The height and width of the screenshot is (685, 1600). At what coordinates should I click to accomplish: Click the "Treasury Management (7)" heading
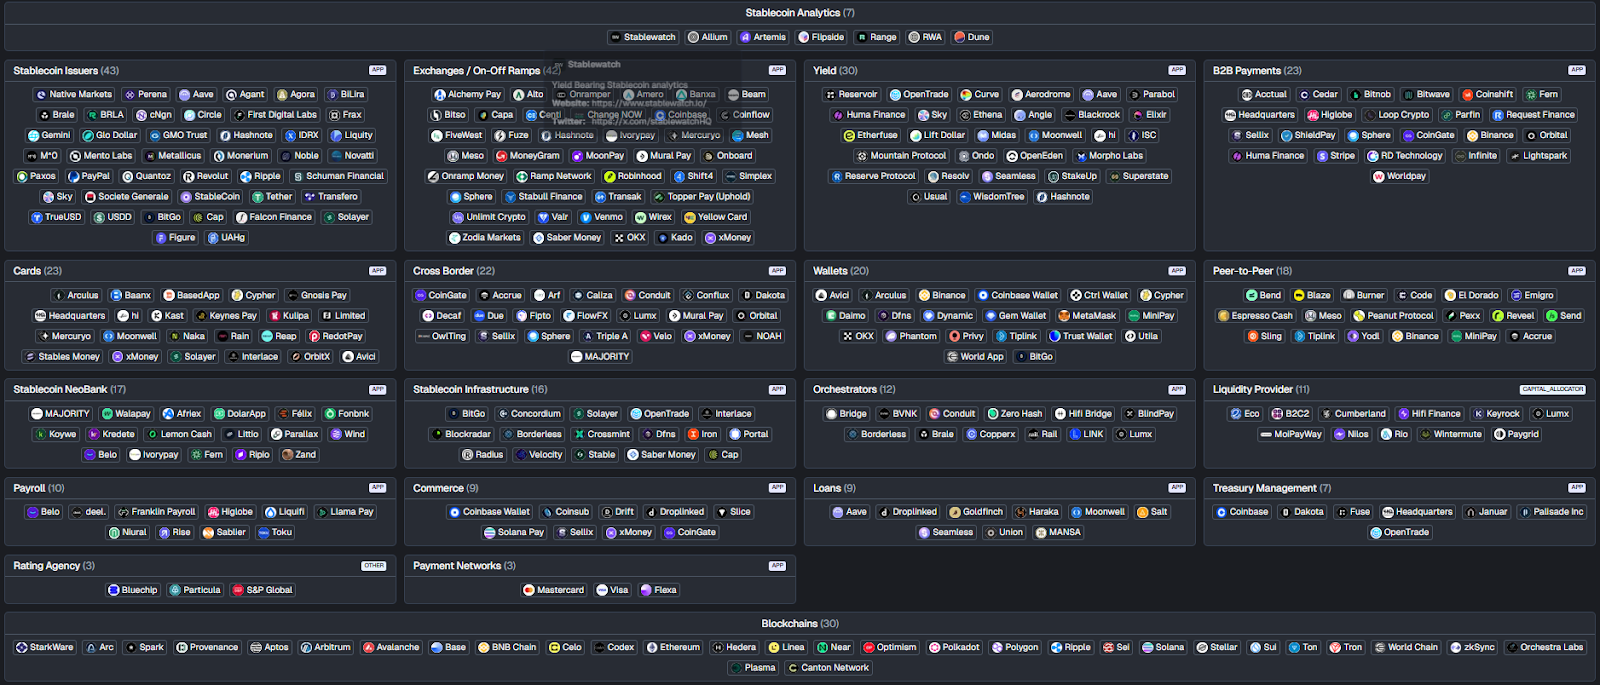[x=1272, y=489]
